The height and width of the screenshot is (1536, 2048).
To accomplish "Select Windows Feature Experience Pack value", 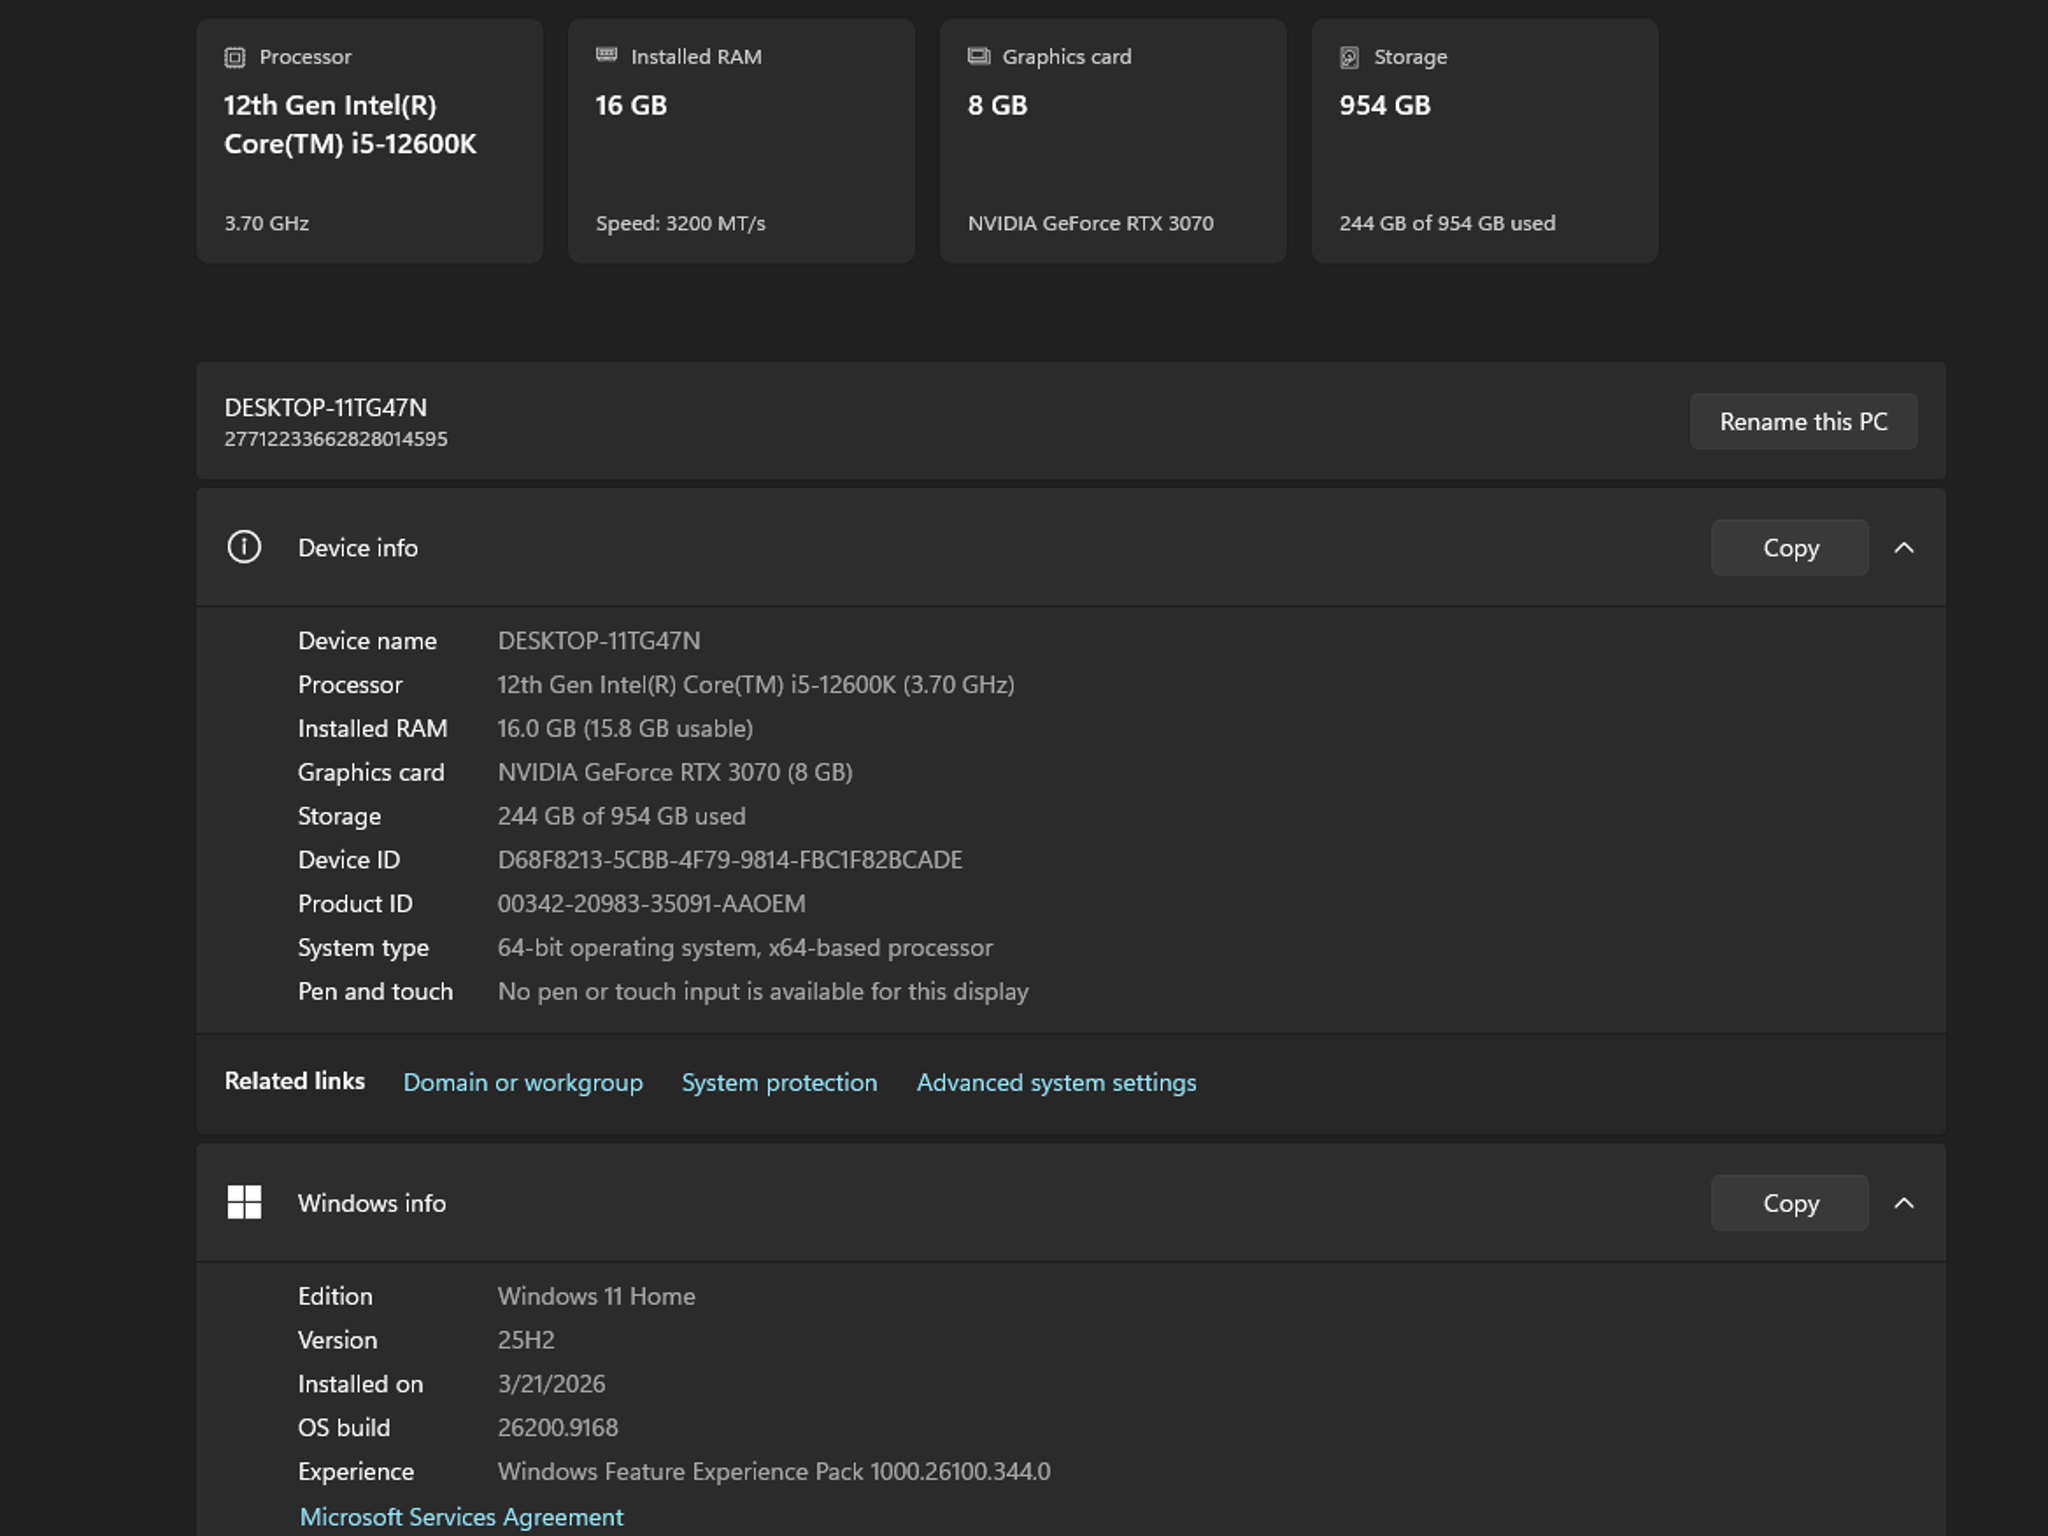I will pyautogui.click(x=774, y=1472).
